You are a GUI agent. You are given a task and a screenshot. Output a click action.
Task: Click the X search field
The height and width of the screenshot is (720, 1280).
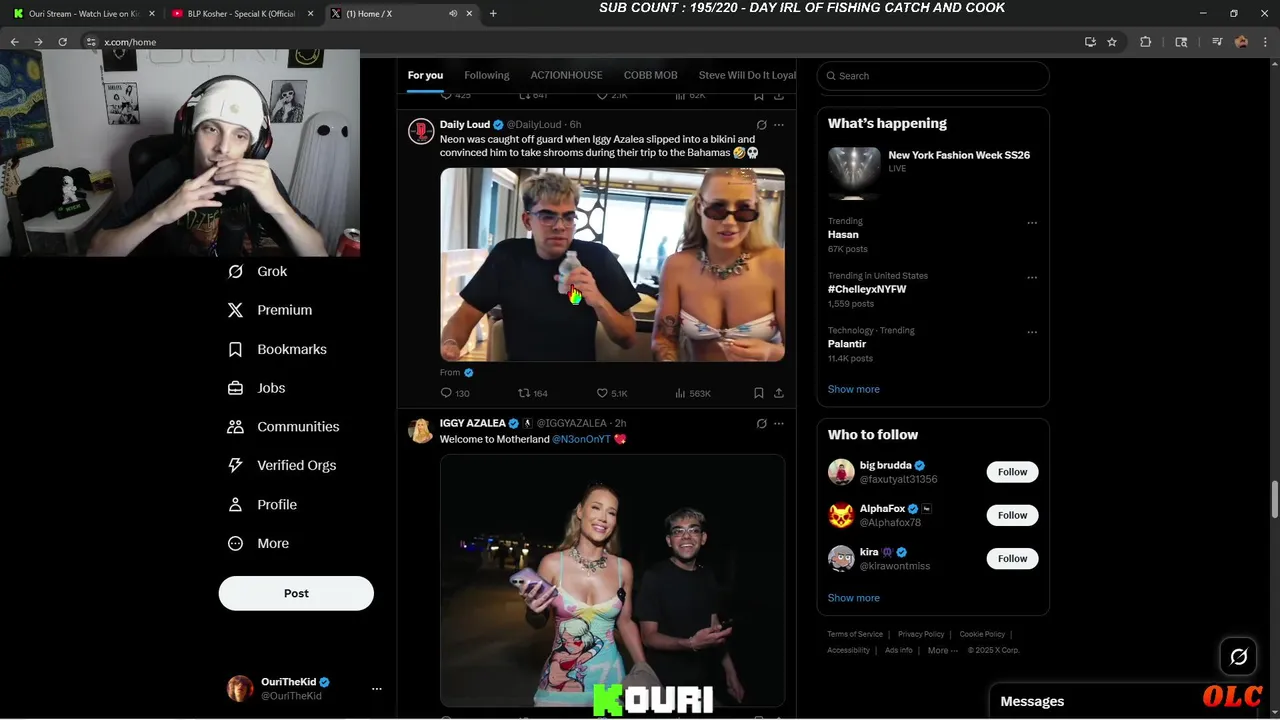coord(933,76)
